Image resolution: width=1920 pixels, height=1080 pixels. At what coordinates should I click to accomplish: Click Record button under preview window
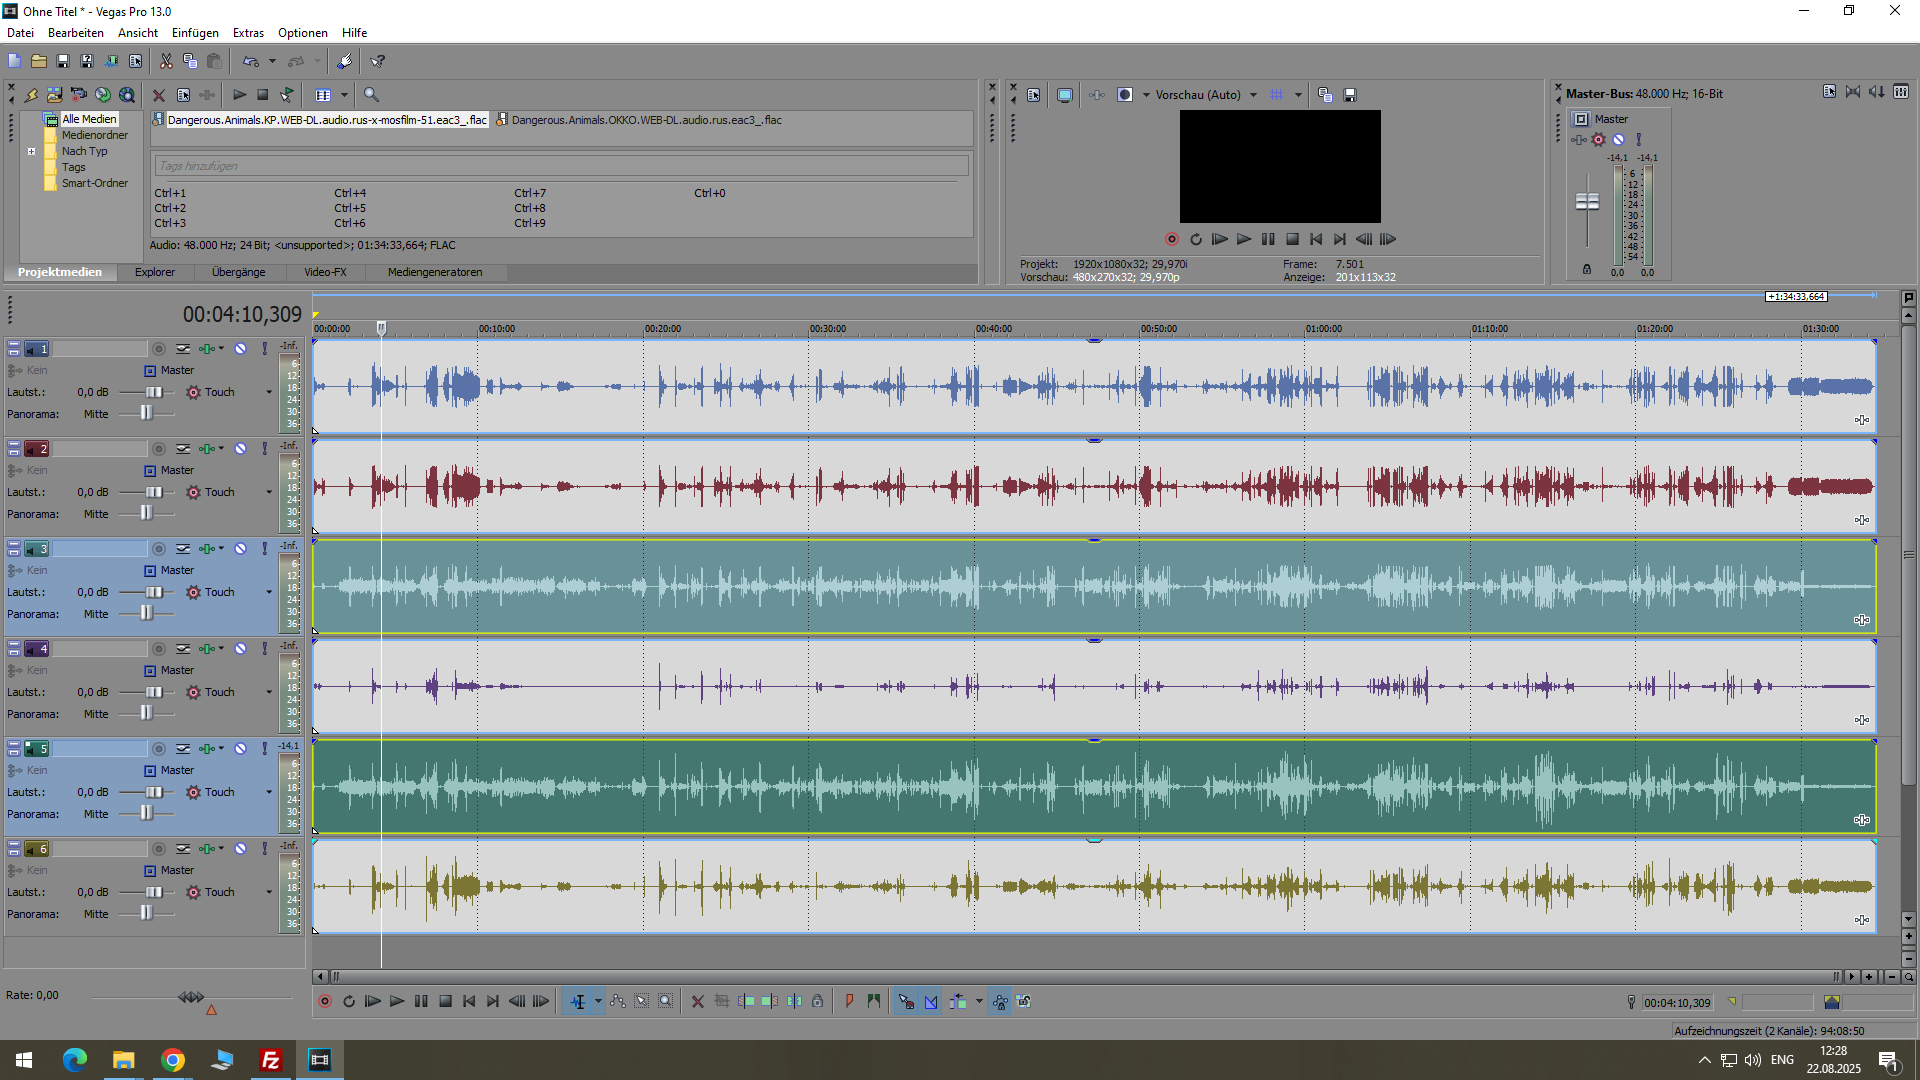[1172, 239]
